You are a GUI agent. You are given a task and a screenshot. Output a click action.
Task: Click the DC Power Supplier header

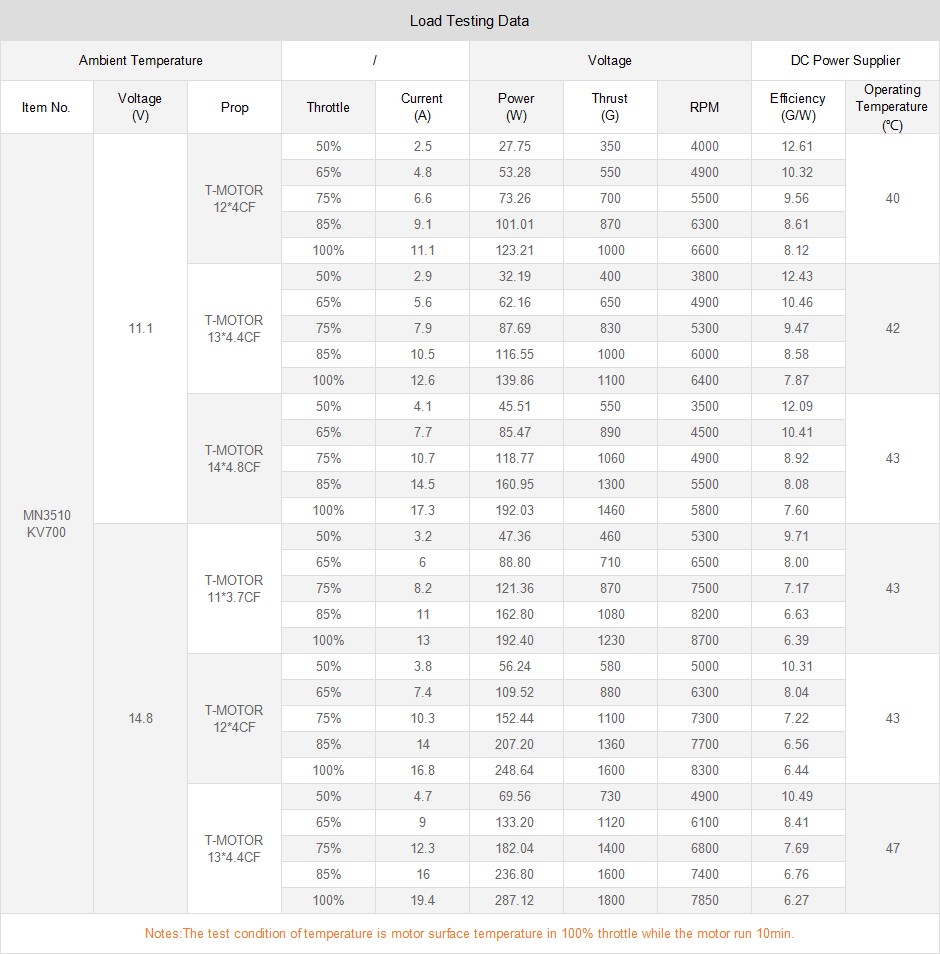tap(845, 61)
